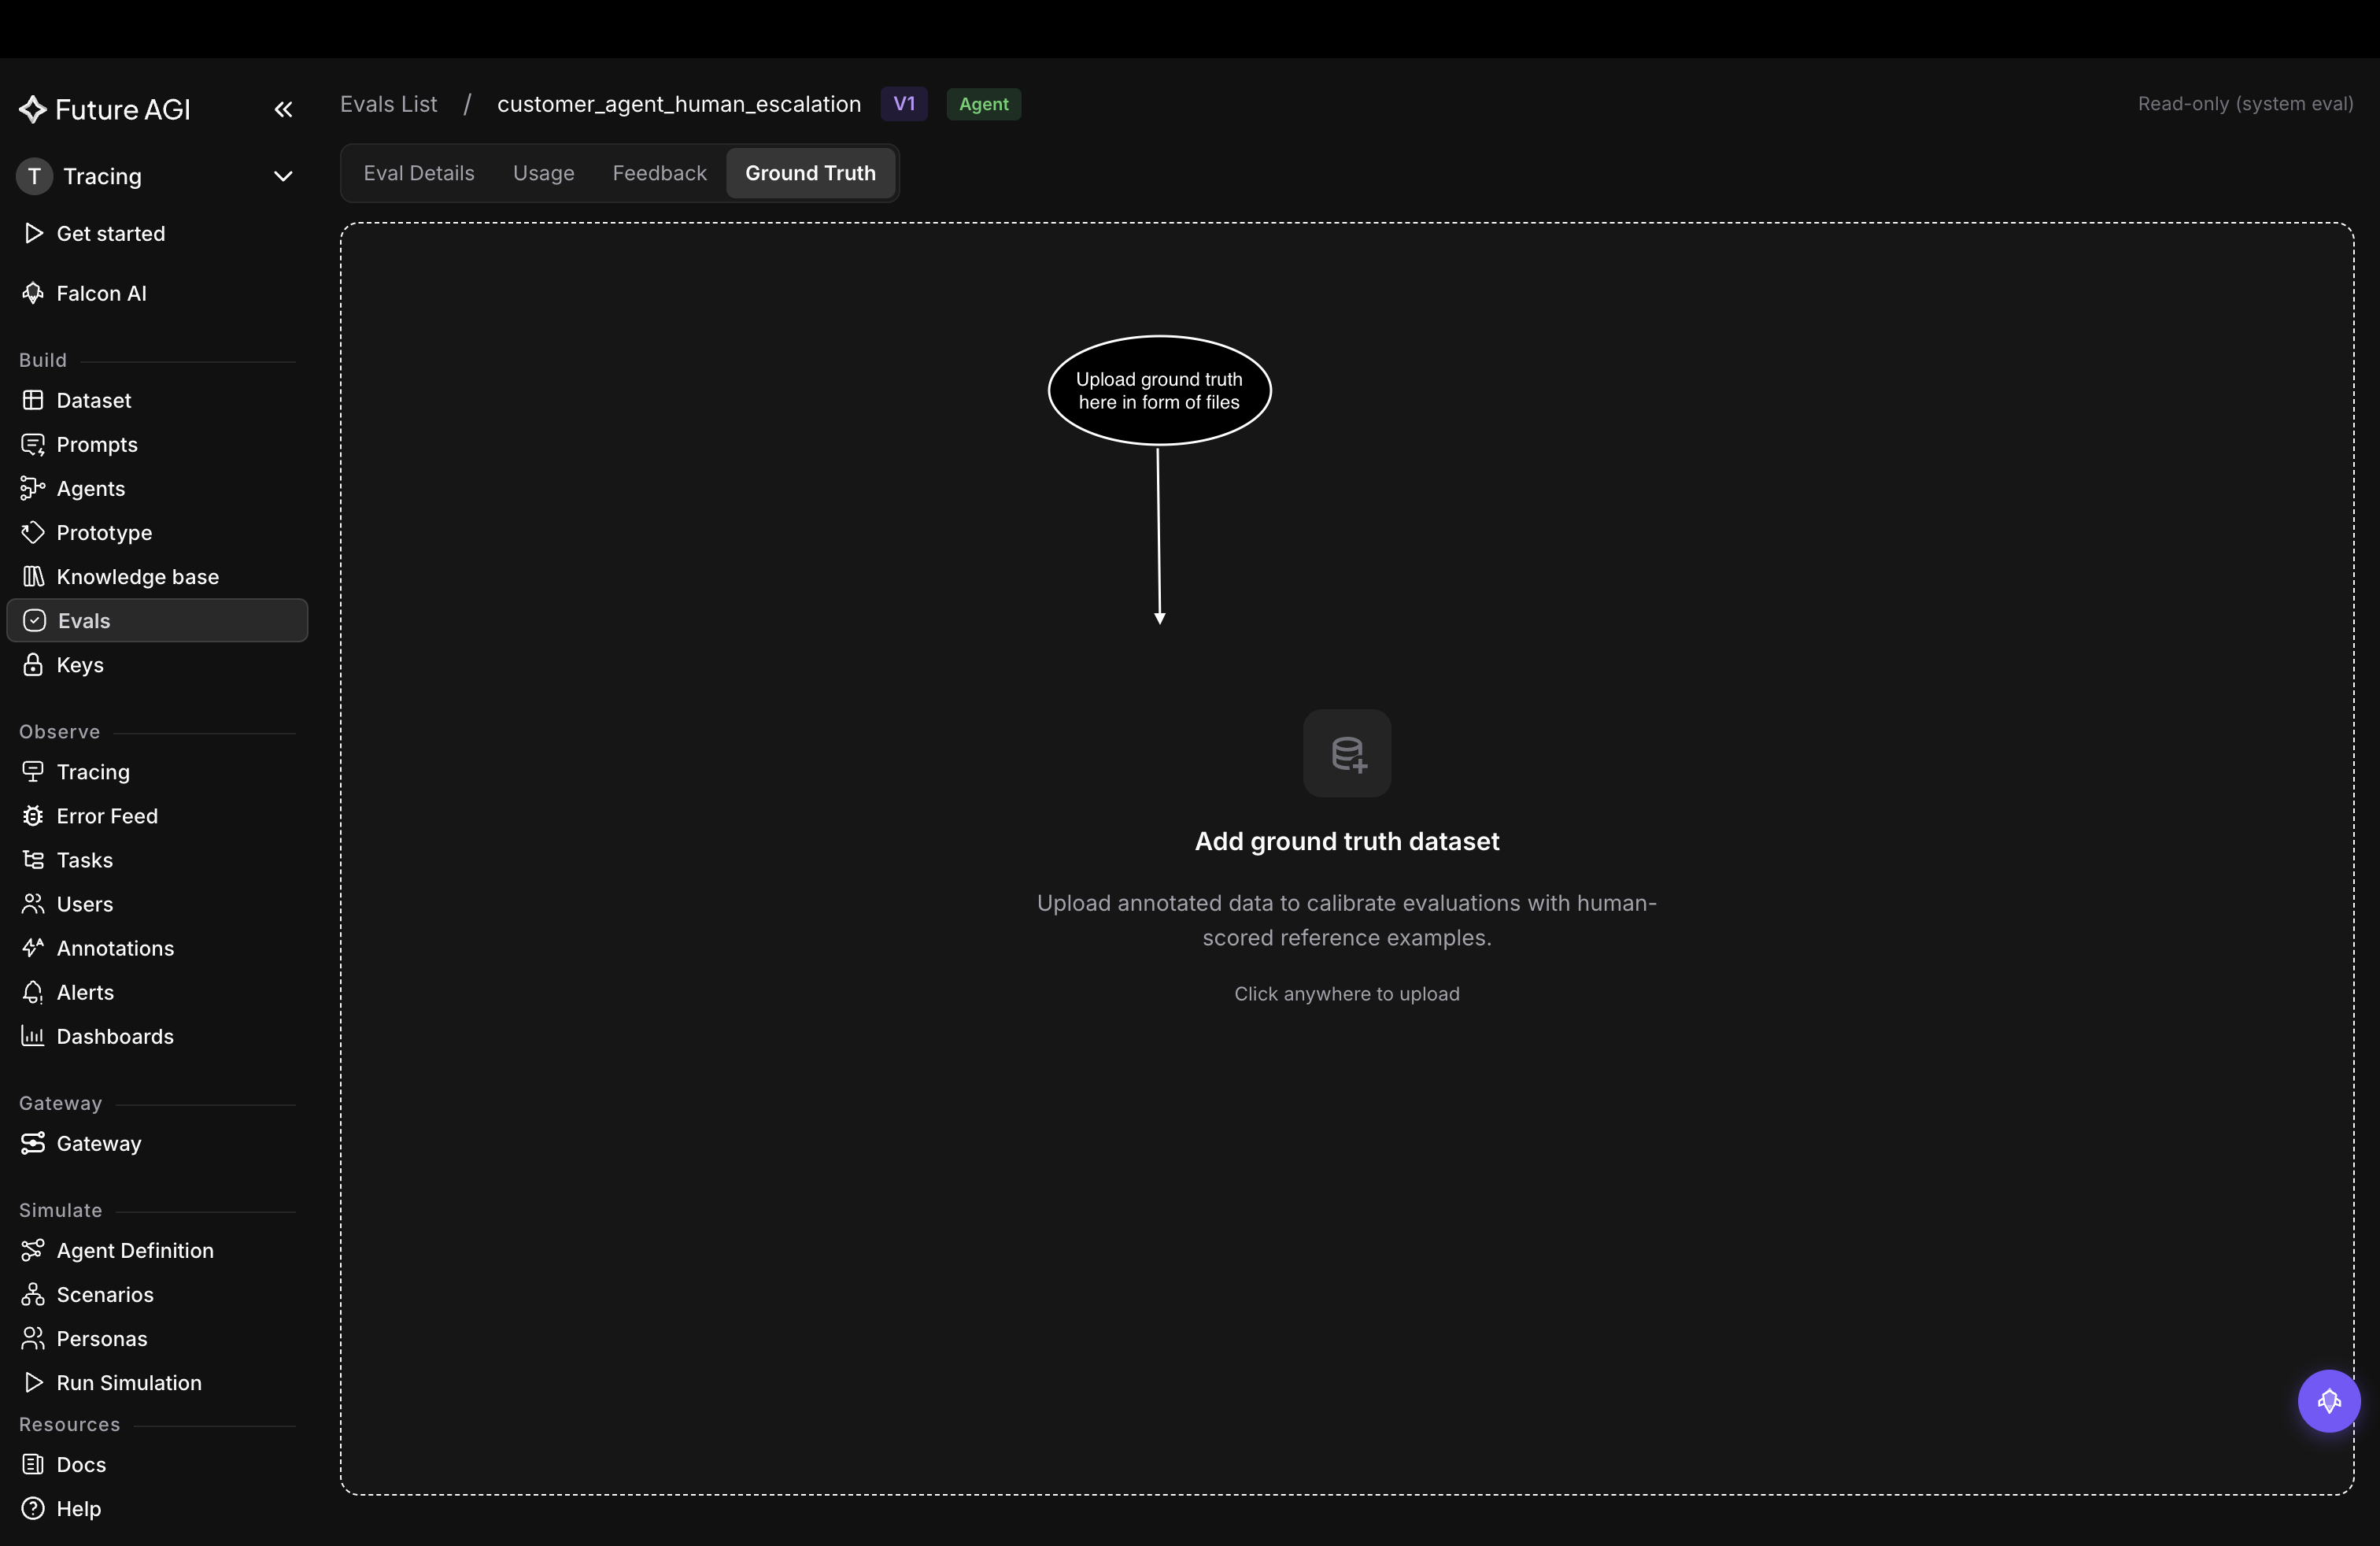The height and width of the screenshot is (1546, 2380).
Task: Click the Agent Definition icon
Action: (33, 1250)
